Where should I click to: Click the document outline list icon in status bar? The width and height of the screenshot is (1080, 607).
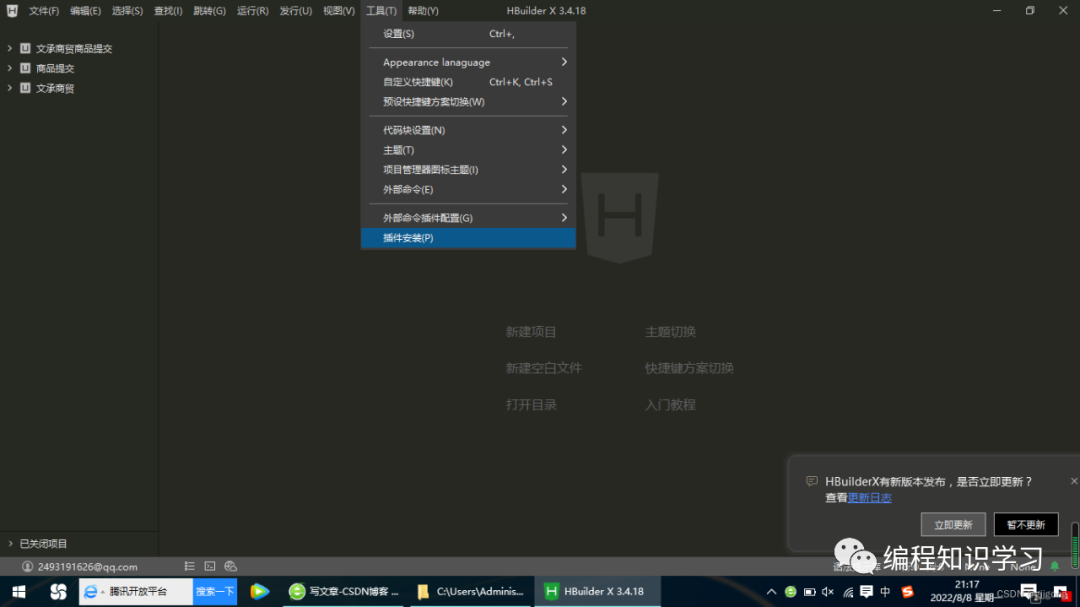point(188,566)
